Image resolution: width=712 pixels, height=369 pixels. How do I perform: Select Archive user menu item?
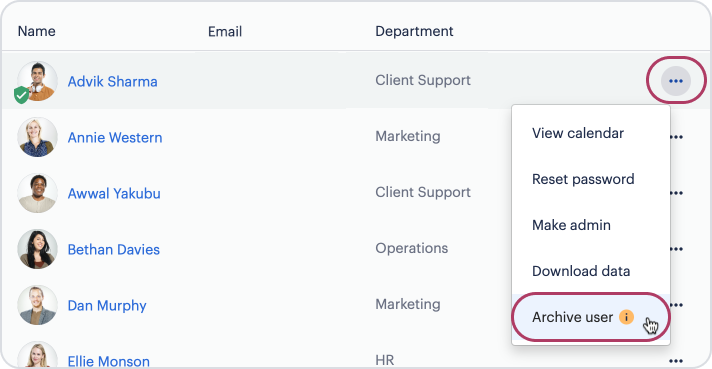[591, 317]
